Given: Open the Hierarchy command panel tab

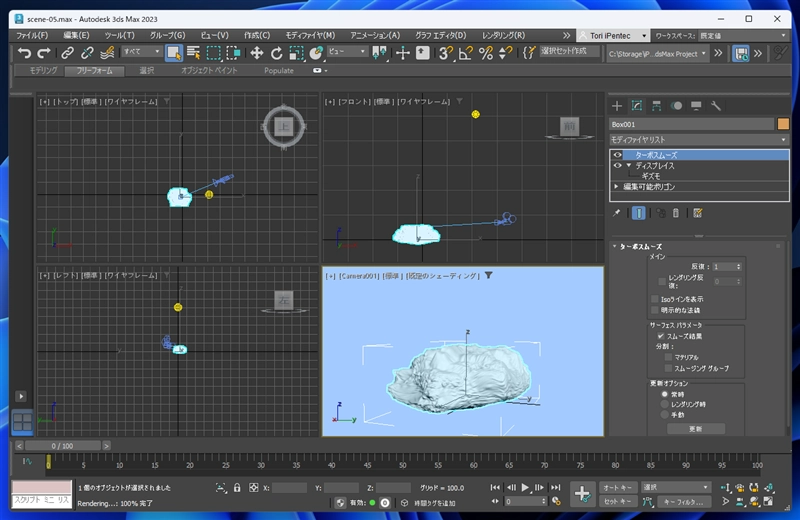Looking at the screenshot, I should point(657,106).
